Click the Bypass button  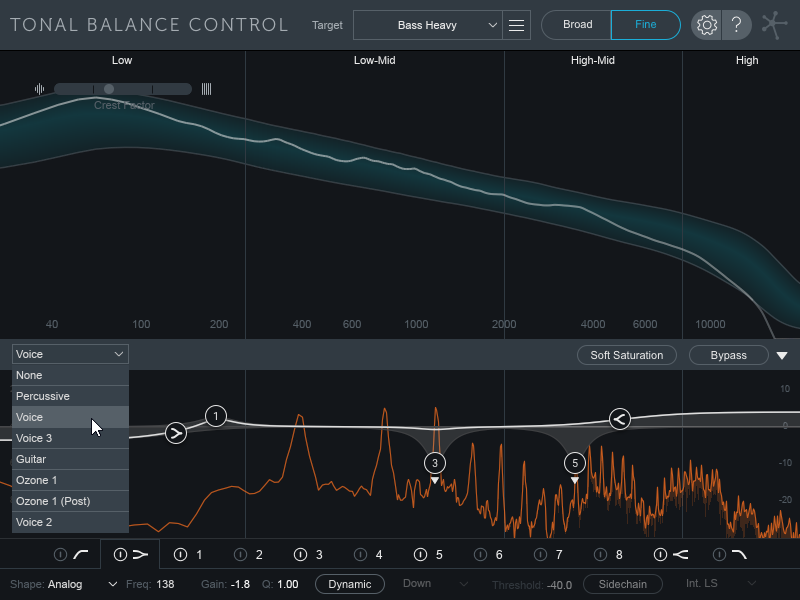pyautogui.click(x=729, y=355)
